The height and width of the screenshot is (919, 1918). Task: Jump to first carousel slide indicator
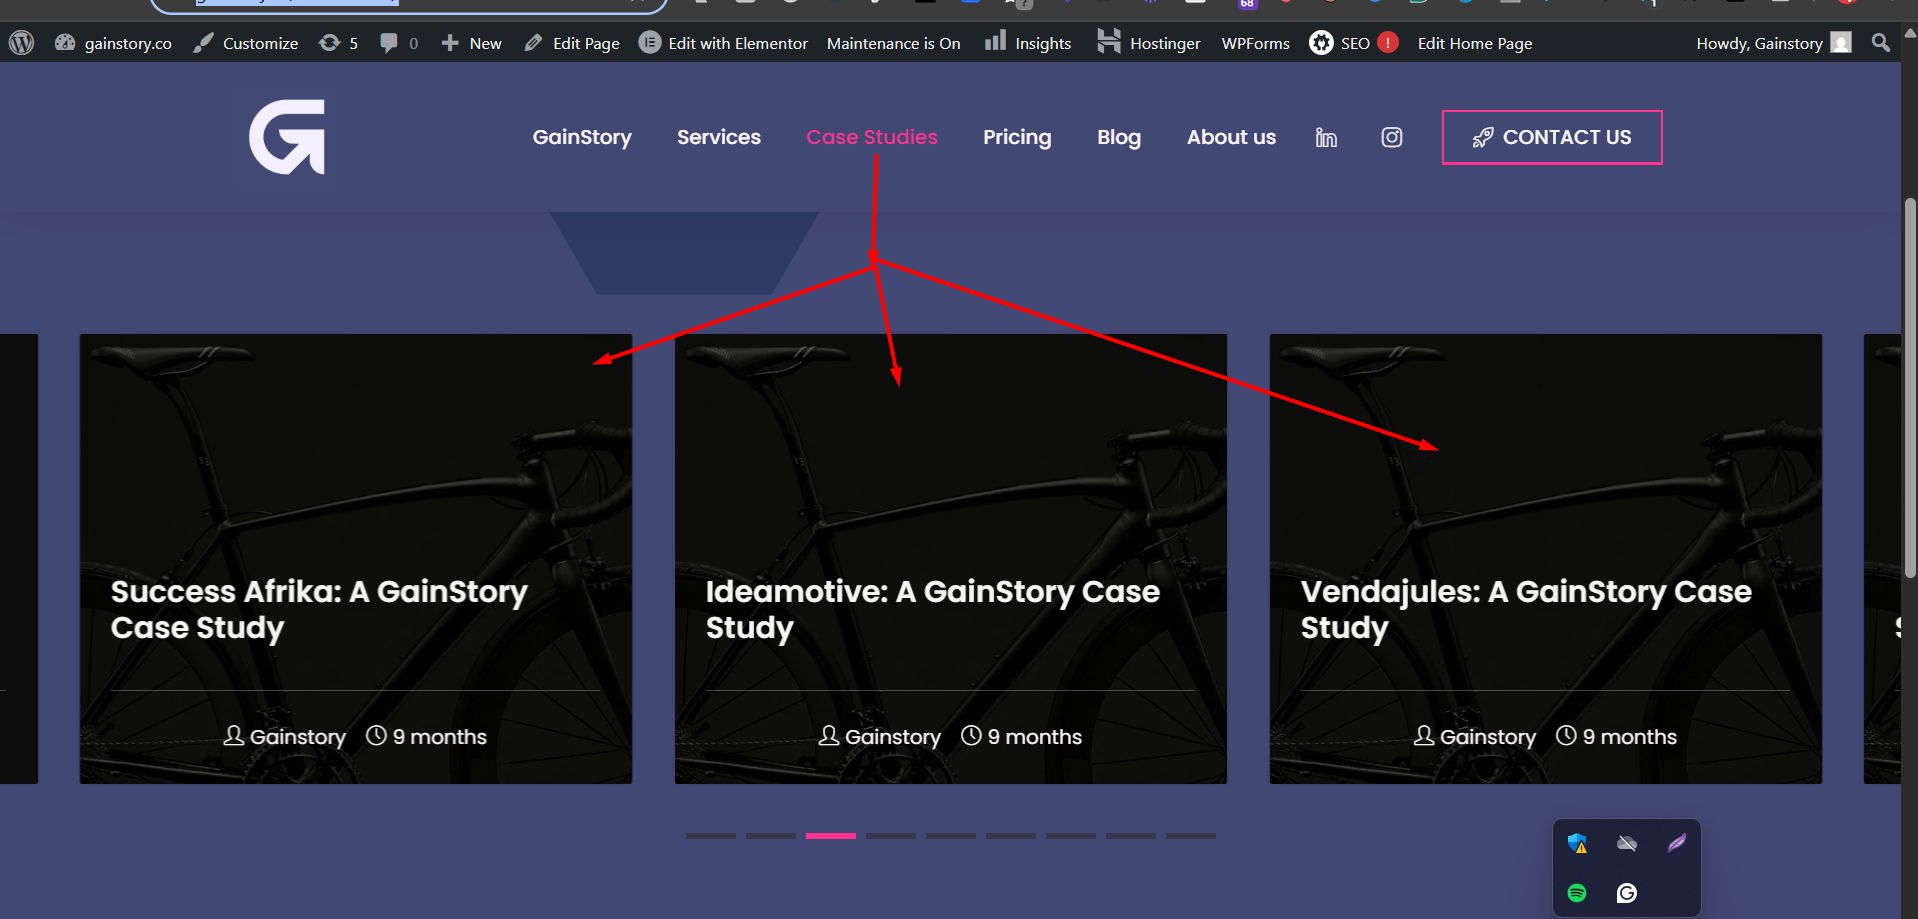coord(711,836)
